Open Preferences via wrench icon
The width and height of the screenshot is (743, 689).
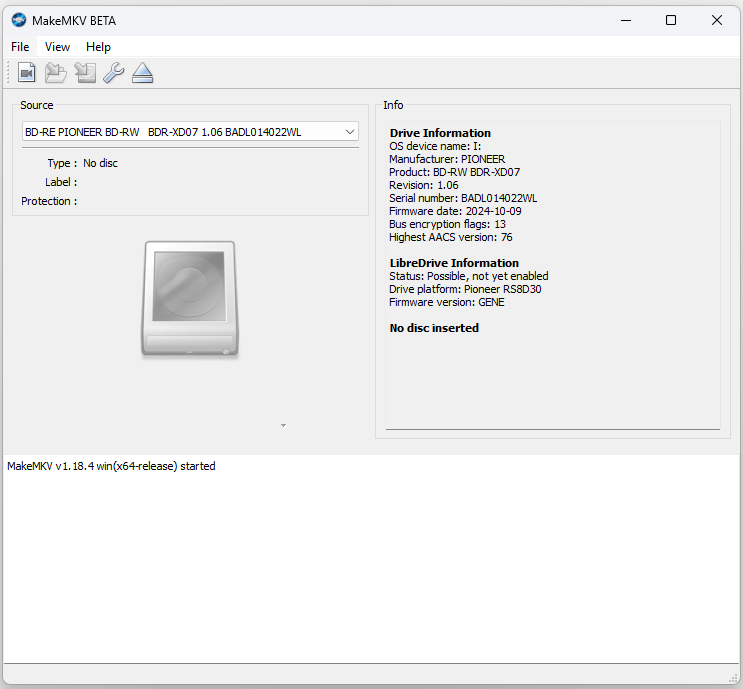114,73
